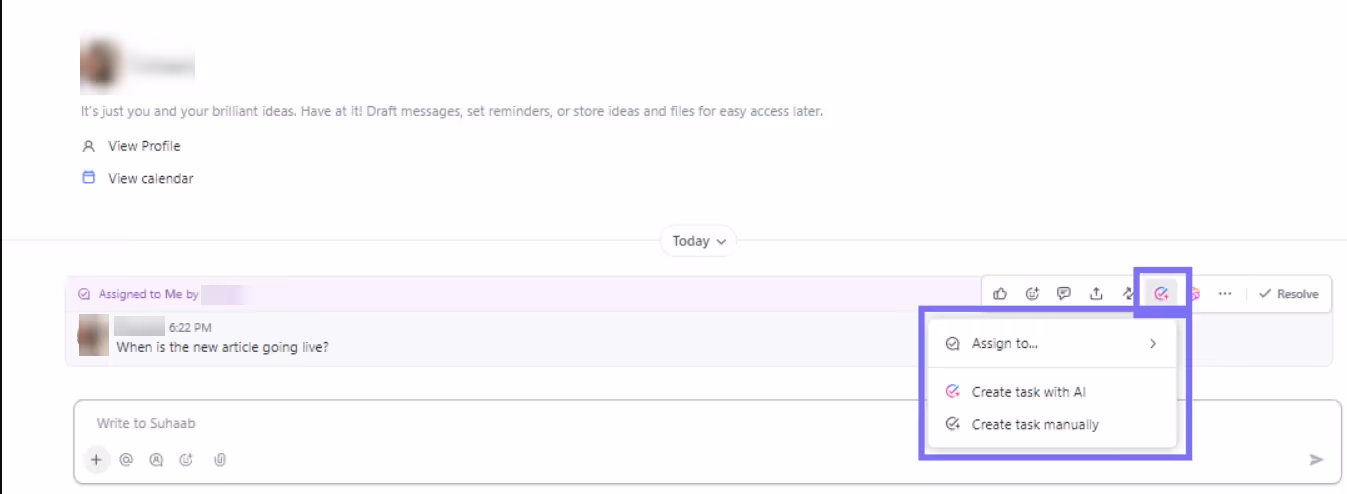This screenshot has width=1347, height=494.
Task: Click the create task icon in message toolbar
Action: [1161, 294]
